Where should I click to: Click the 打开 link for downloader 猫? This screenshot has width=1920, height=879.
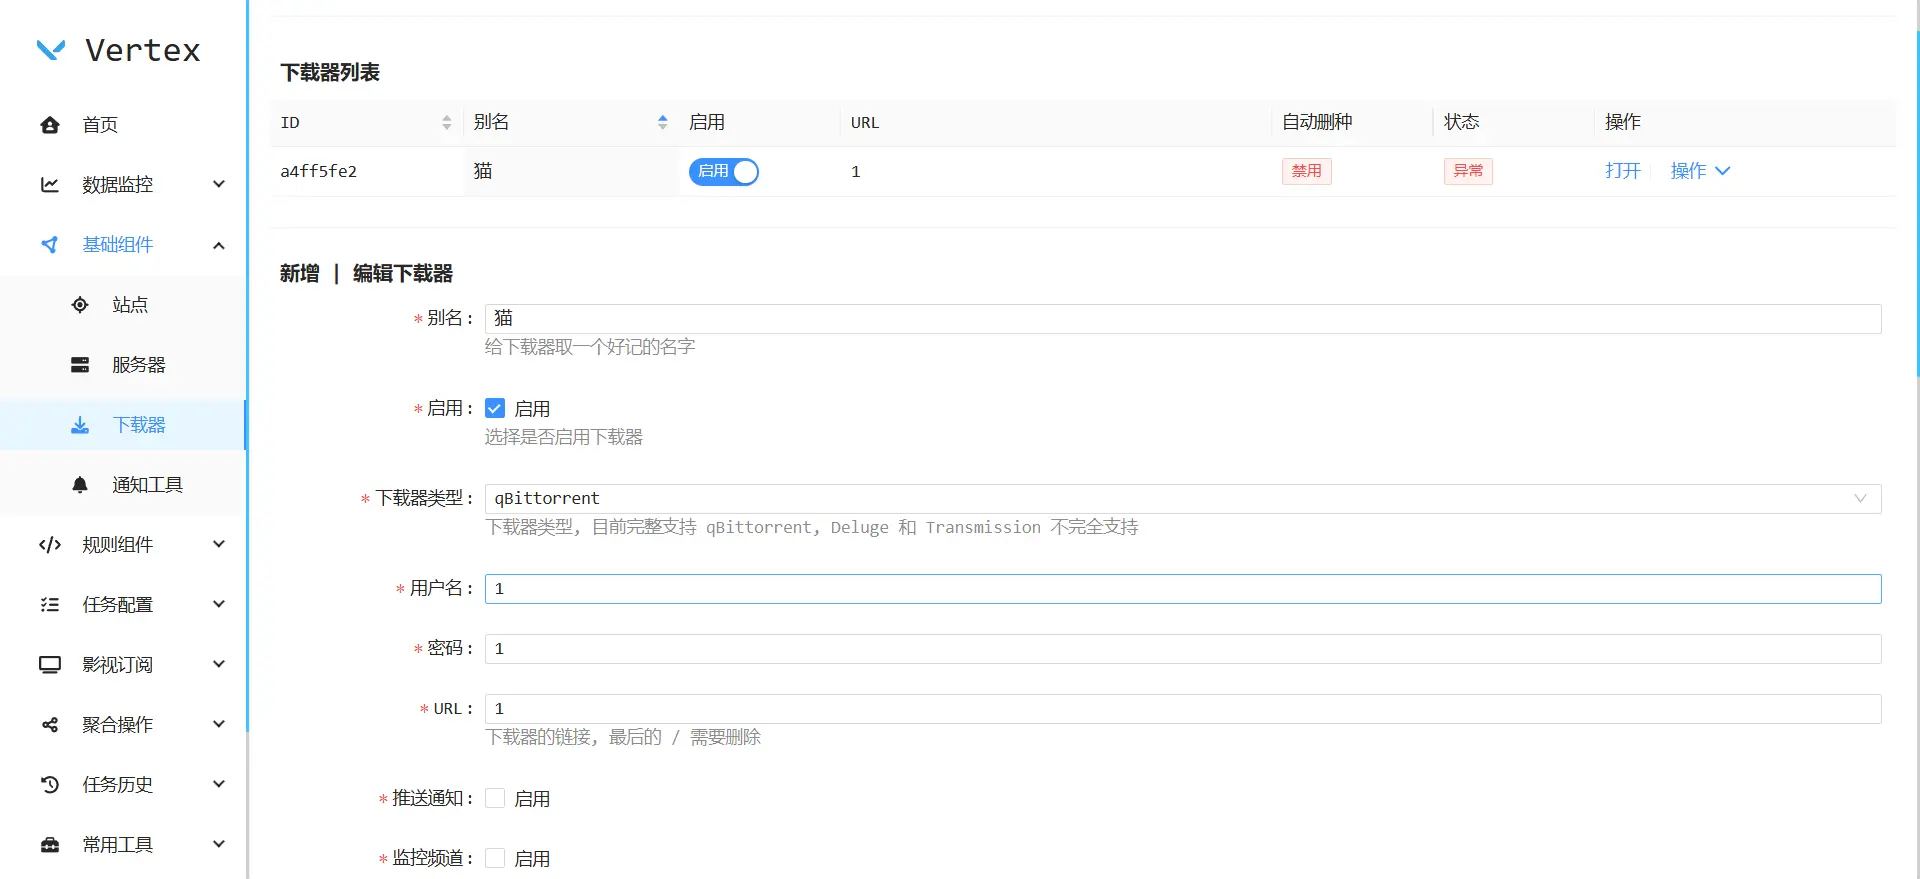tap(1622, 171)
